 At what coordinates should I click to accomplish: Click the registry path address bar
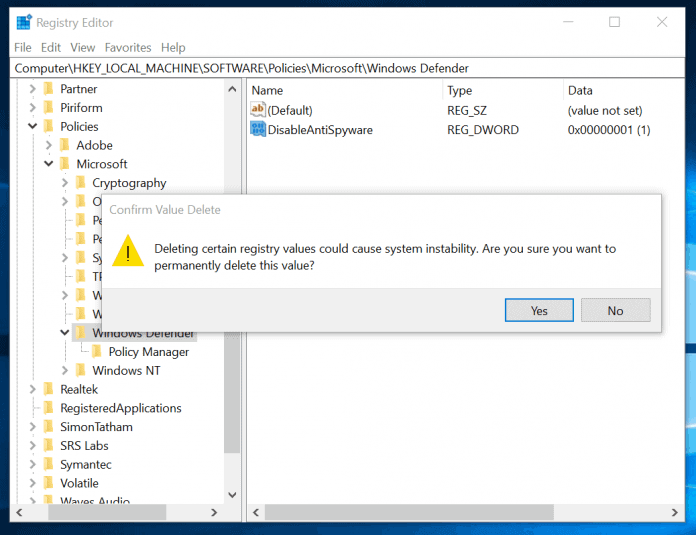click(347, 68)
